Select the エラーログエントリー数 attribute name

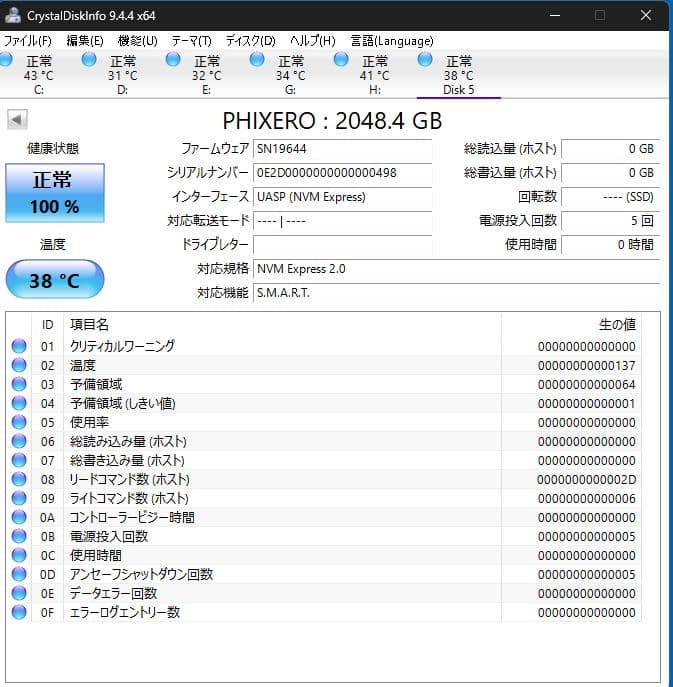[x=125, y=613]
